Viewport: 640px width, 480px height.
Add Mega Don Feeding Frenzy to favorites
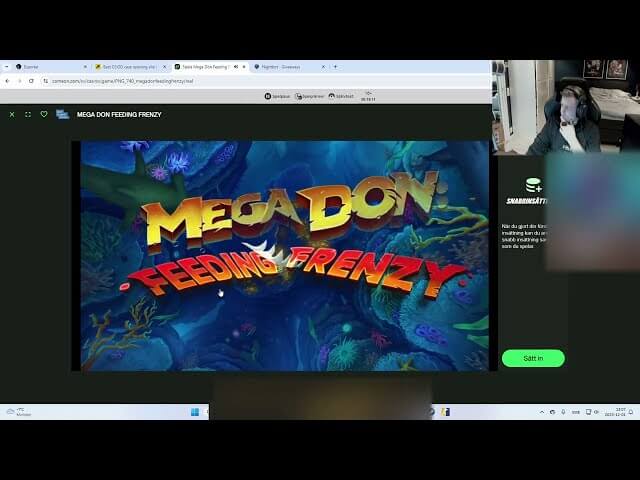click(44, 115)
